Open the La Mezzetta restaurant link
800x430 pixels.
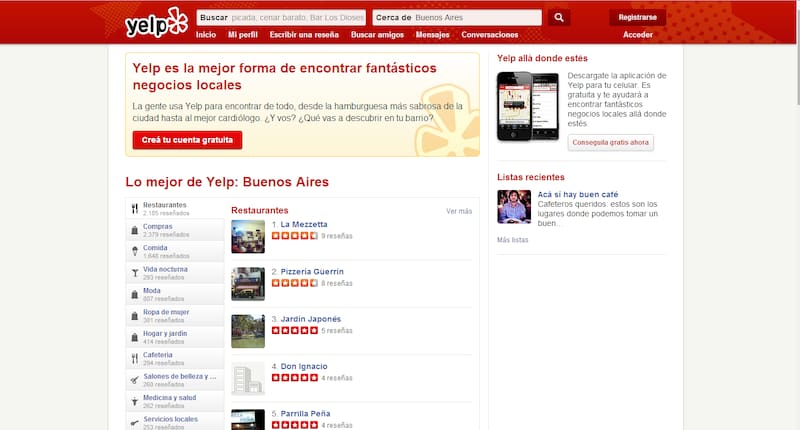pyautogui.click(x=304, y=224)
